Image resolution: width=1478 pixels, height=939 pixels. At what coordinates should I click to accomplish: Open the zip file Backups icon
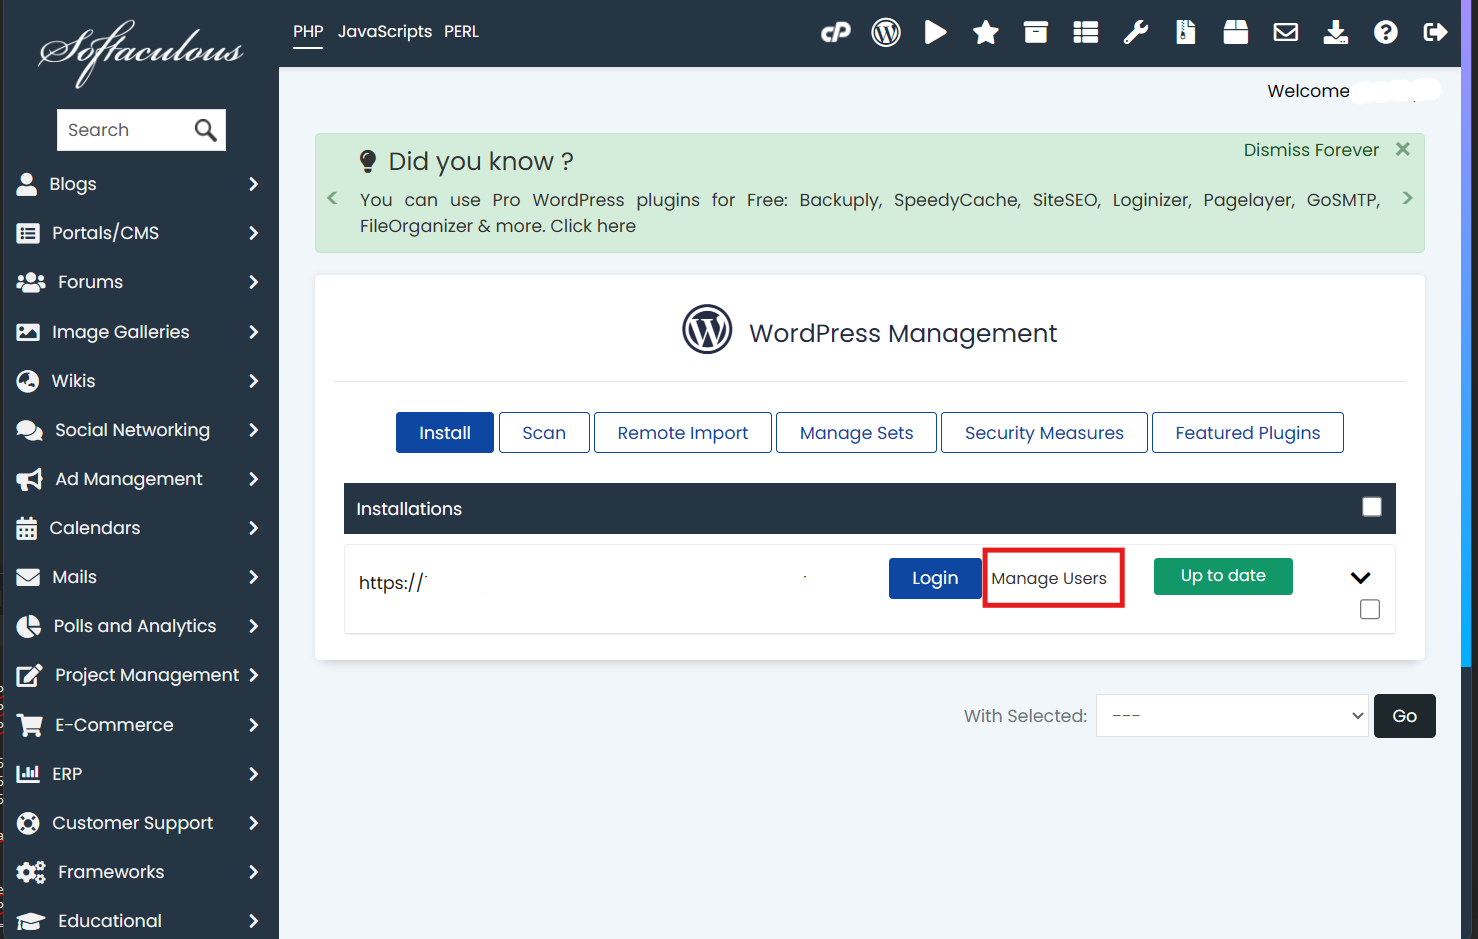coord(1186,33)
